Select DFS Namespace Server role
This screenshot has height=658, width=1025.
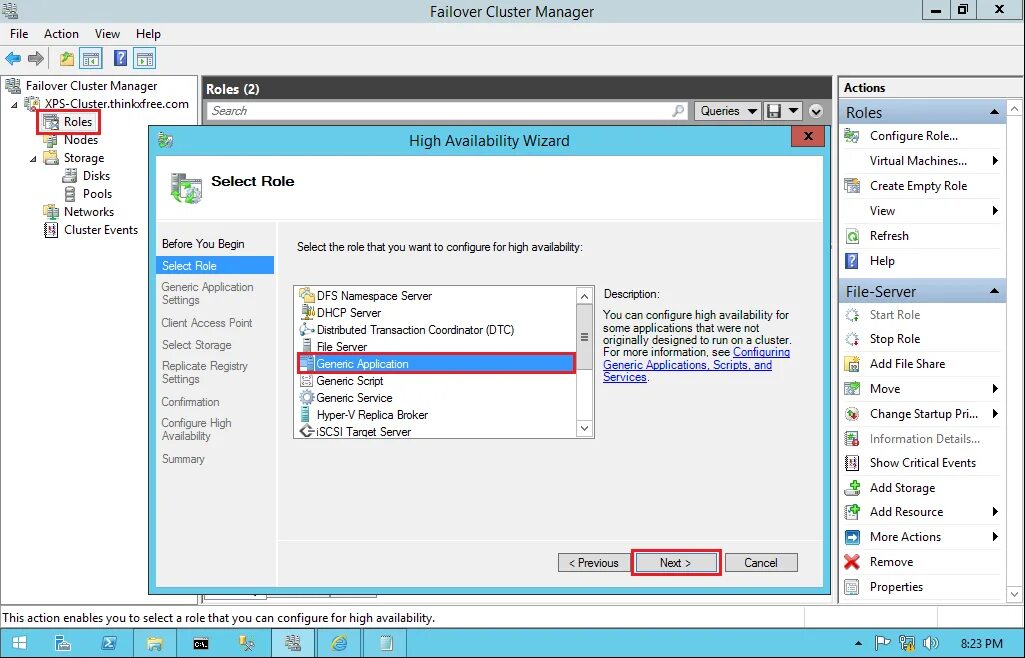point(374,296)
